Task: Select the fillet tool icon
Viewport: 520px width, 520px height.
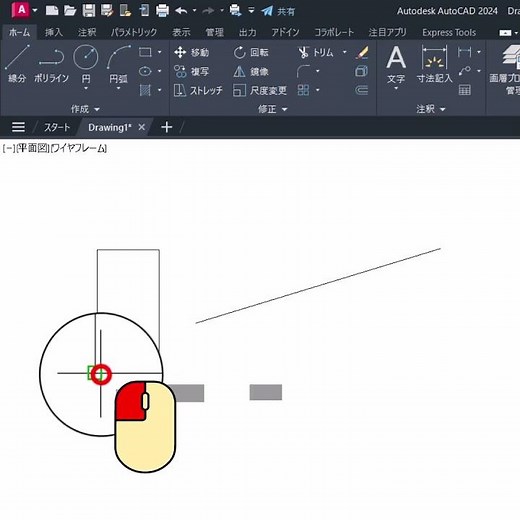Action: tap(303, 71)
